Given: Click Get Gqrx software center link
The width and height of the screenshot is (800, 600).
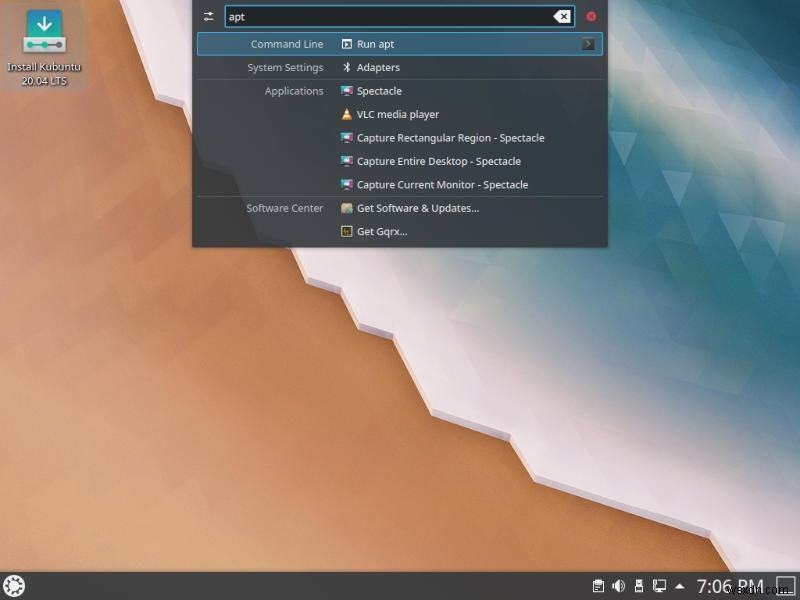Looking at the screenshot, I should click(x=380, y=231).
